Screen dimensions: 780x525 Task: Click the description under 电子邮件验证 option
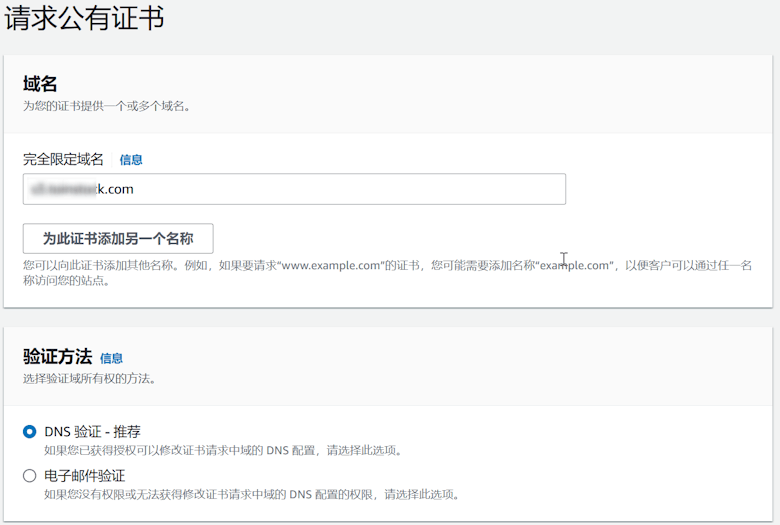pos(252,494)
